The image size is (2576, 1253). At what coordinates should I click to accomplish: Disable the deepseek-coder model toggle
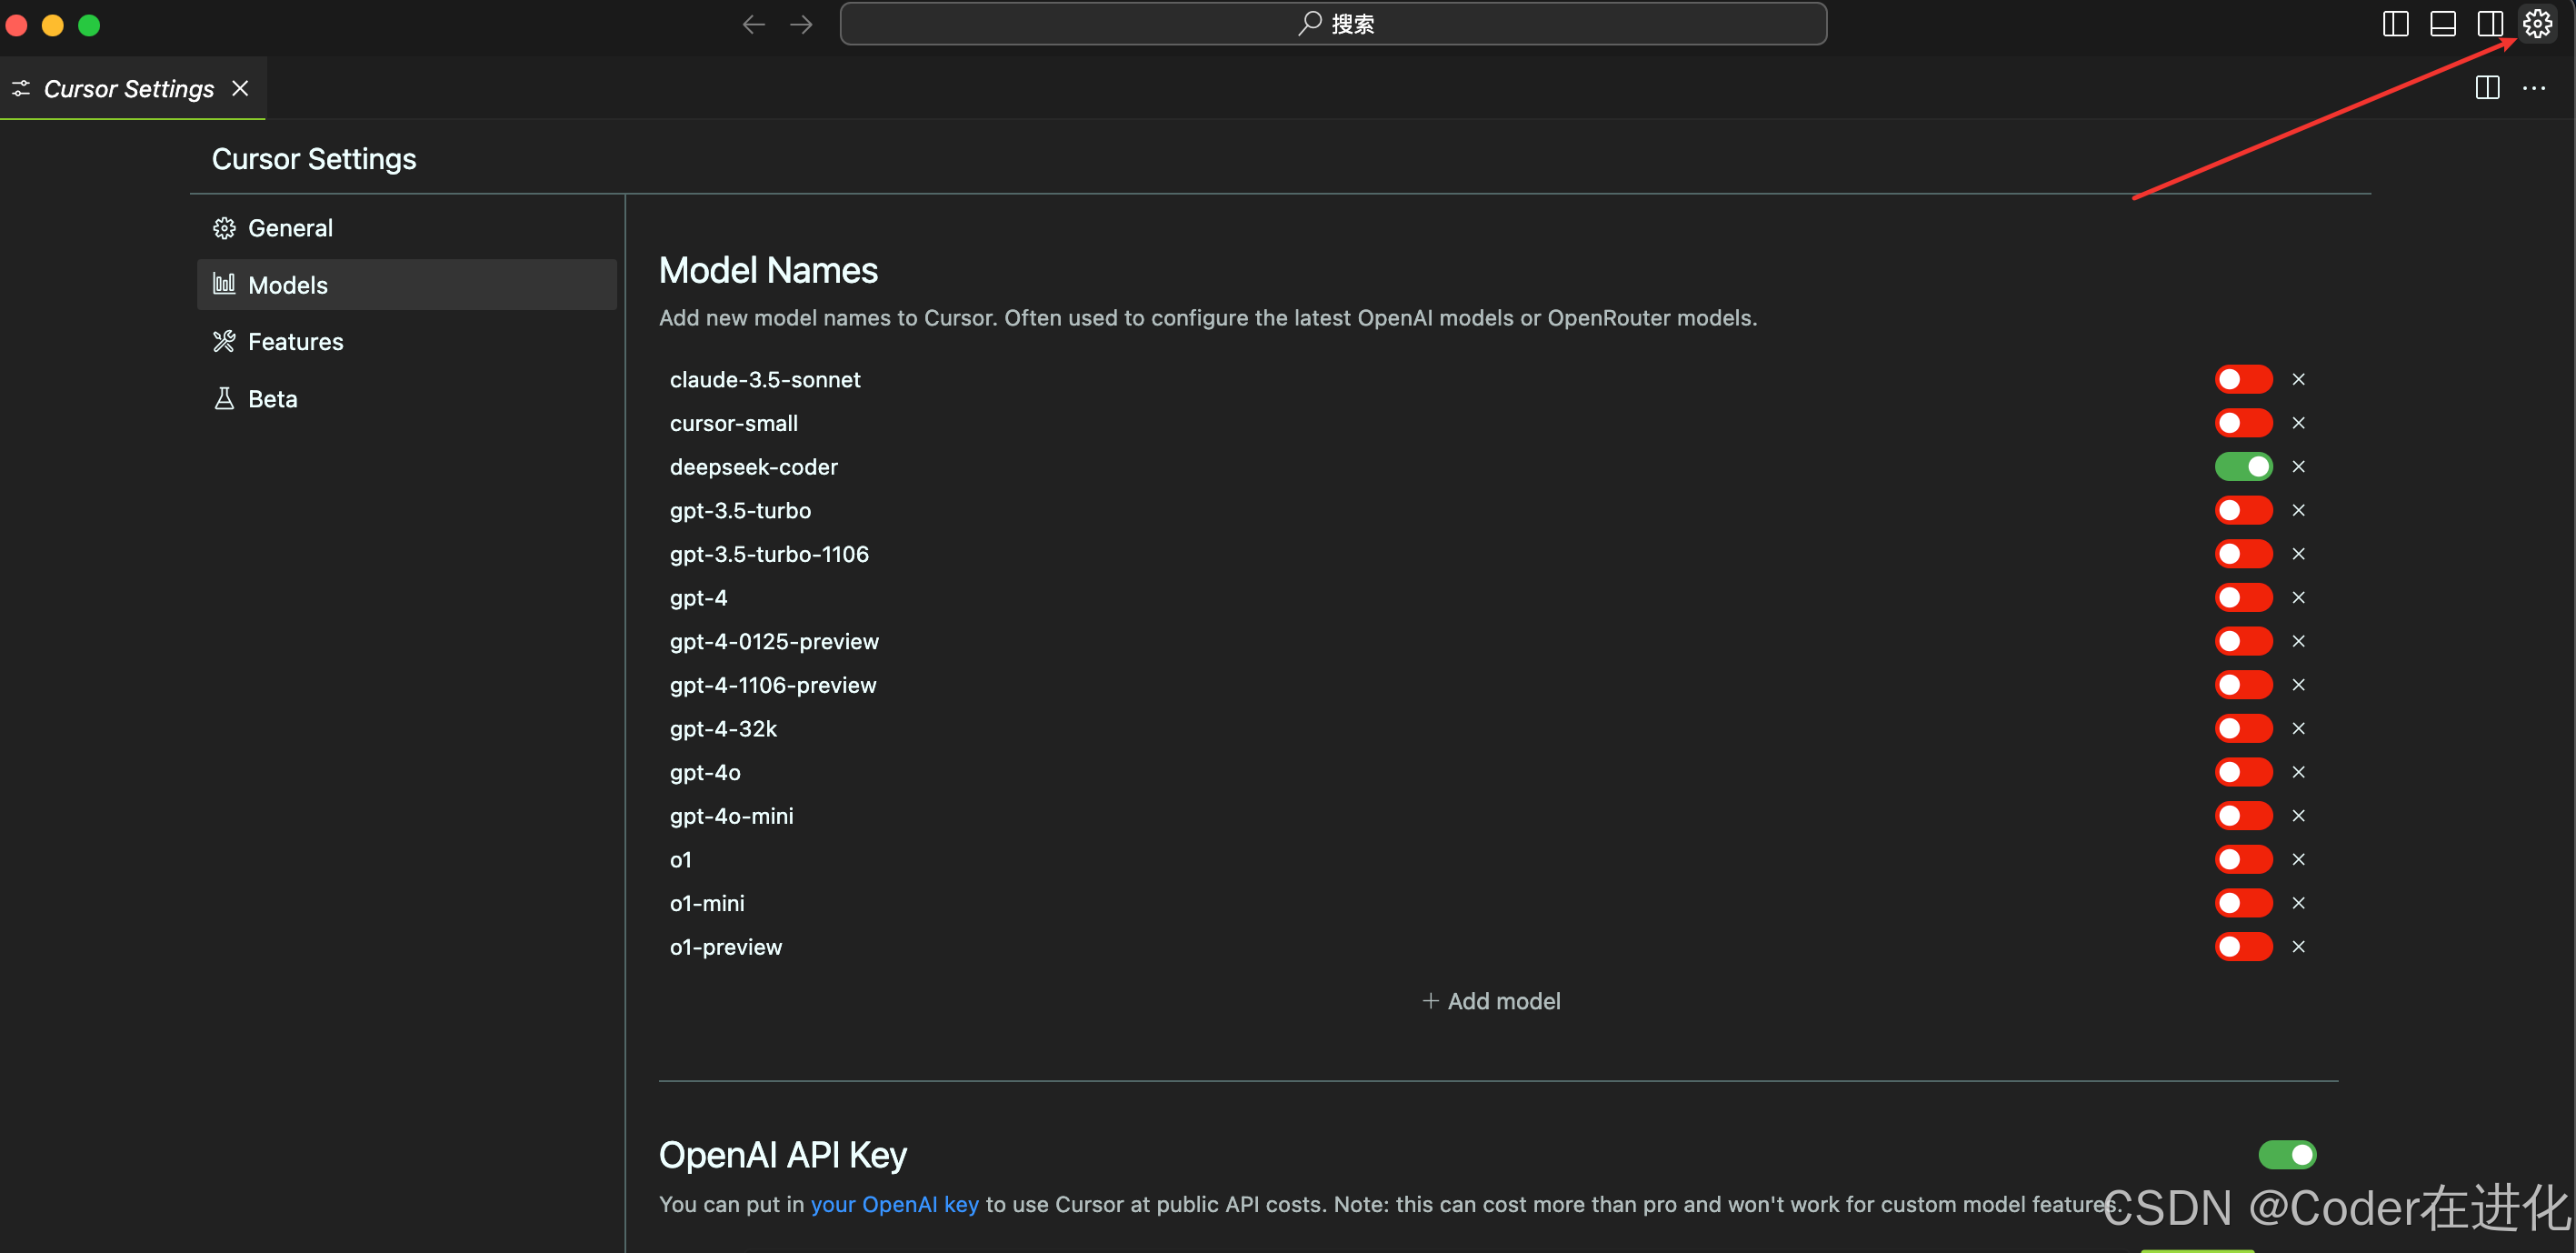[2243, 466]
